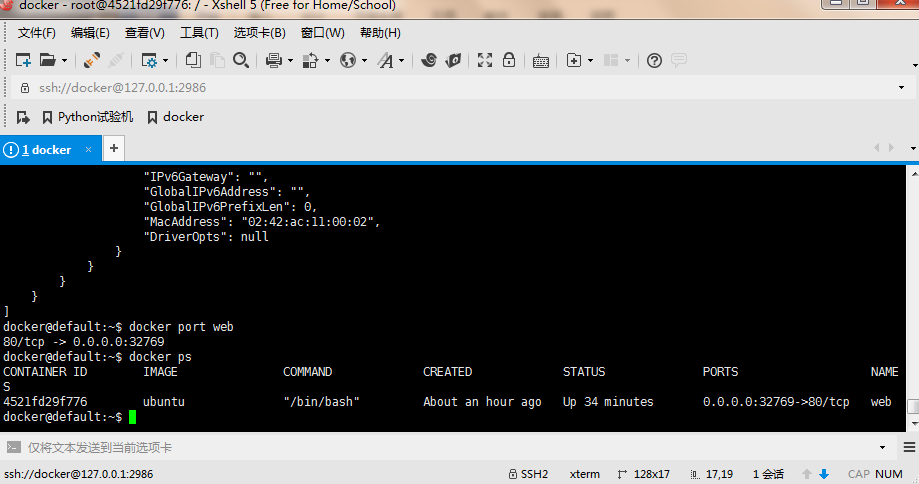Click the Help question mark icon

click(x=654, y=60)
